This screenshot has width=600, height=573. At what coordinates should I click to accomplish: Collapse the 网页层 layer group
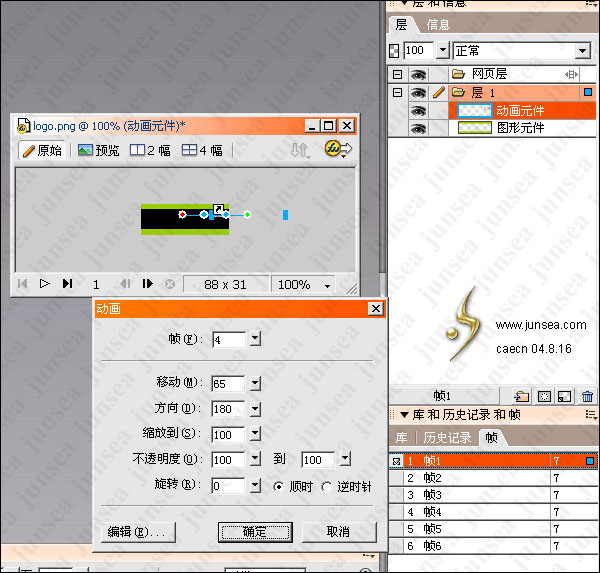pyautogui.click(x=397, y=74)
